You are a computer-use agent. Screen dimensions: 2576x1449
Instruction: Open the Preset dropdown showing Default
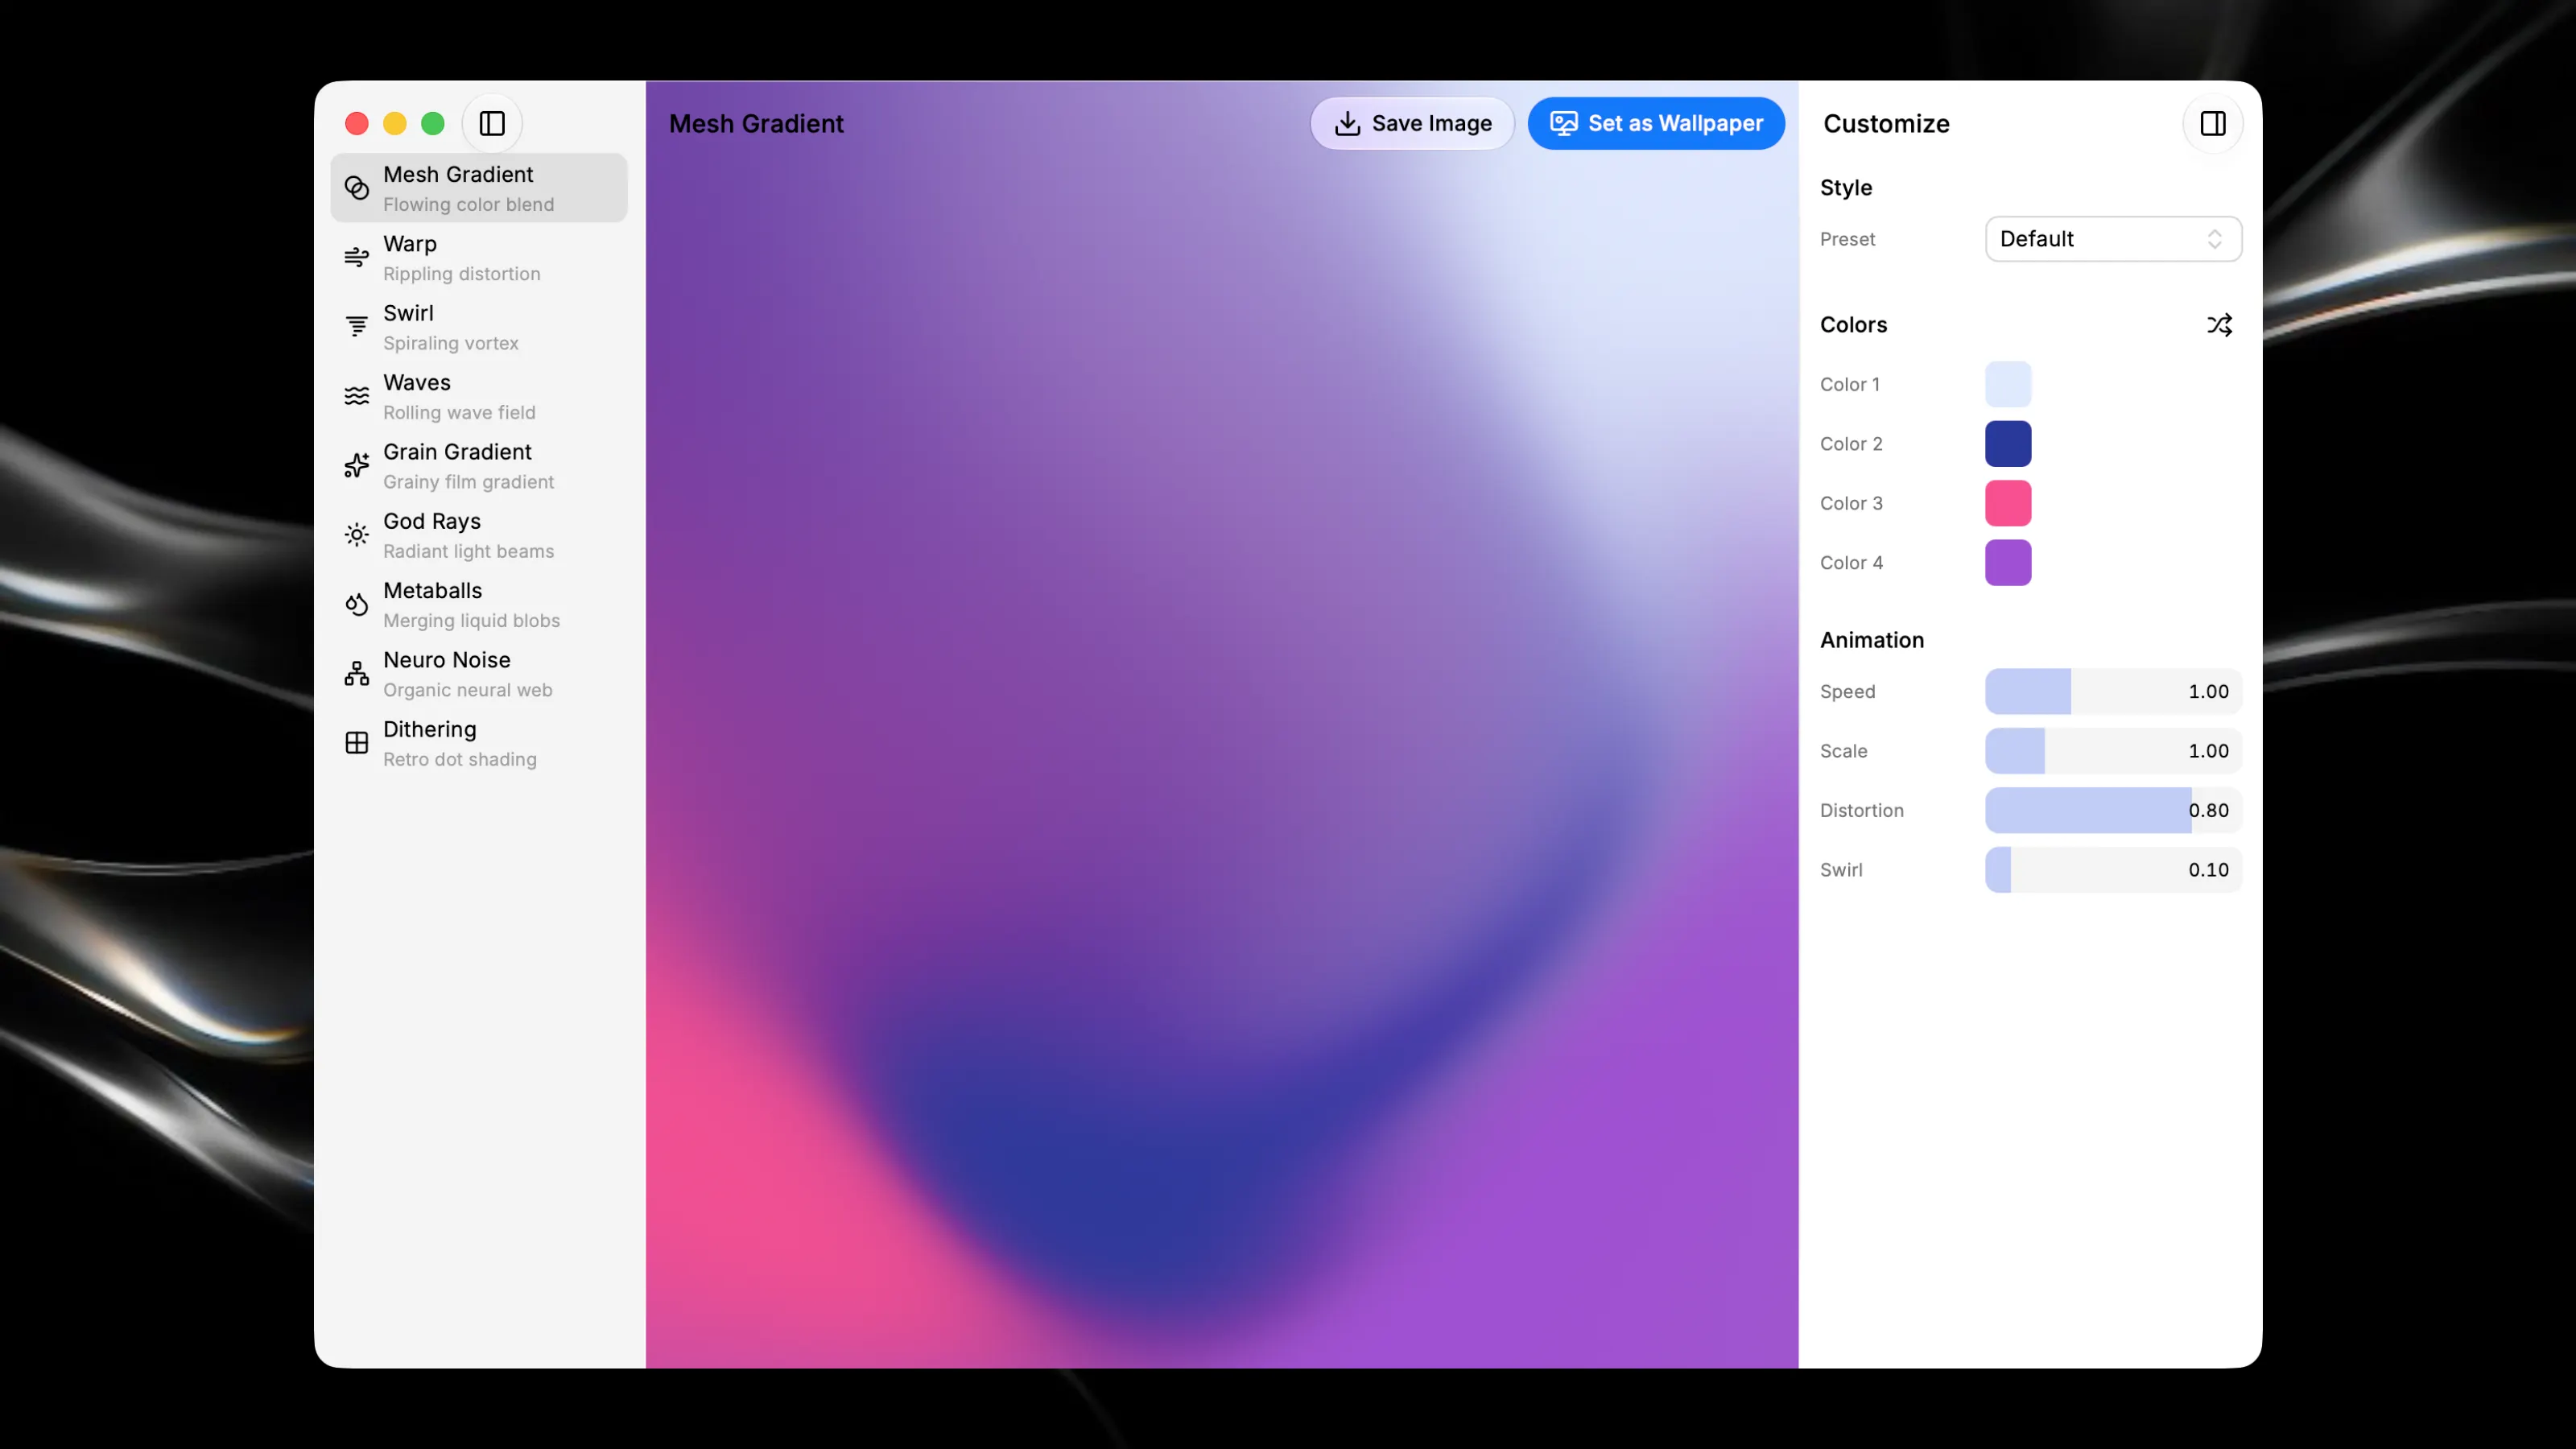click(2113, 239)
